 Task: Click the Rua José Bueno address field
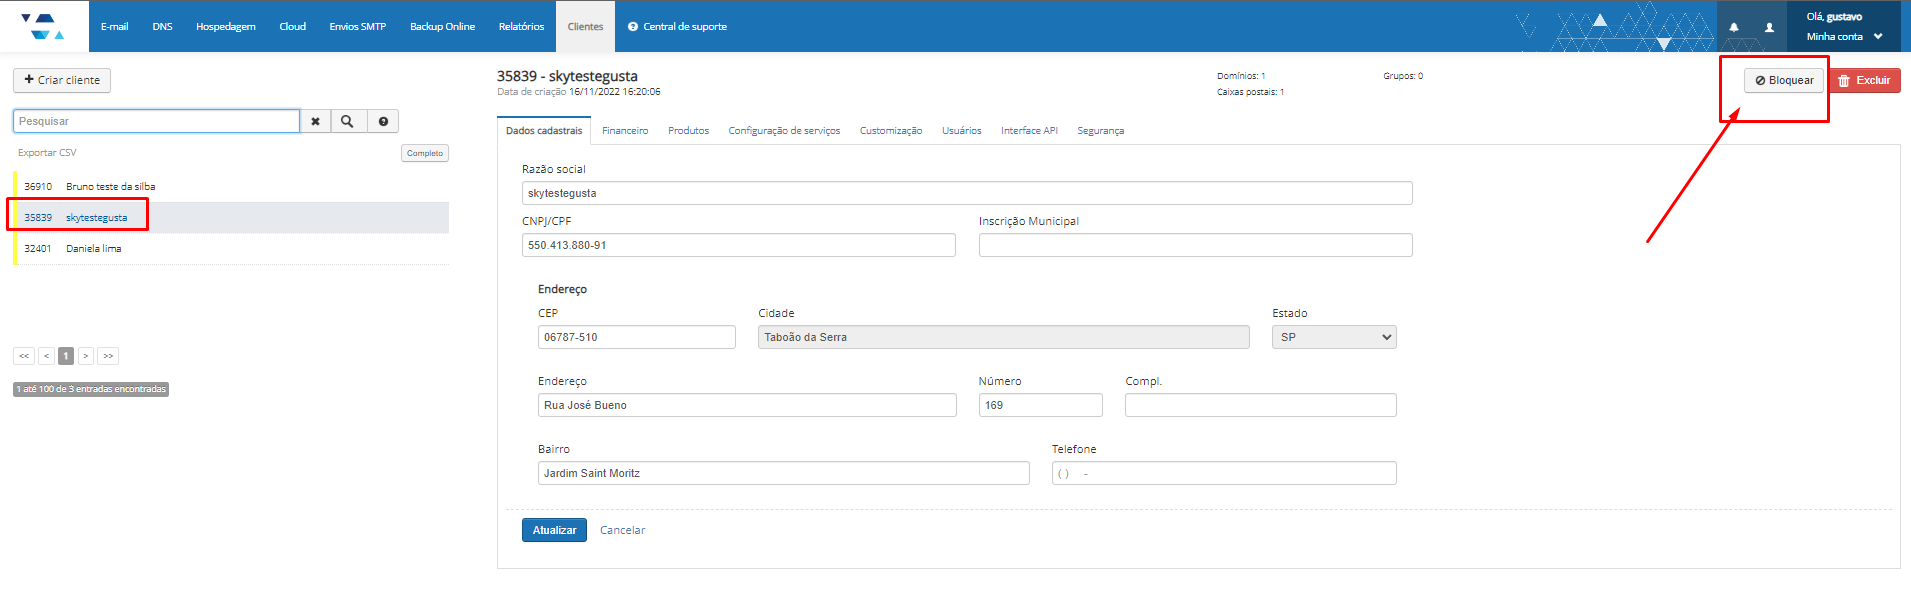pos(747,405)
